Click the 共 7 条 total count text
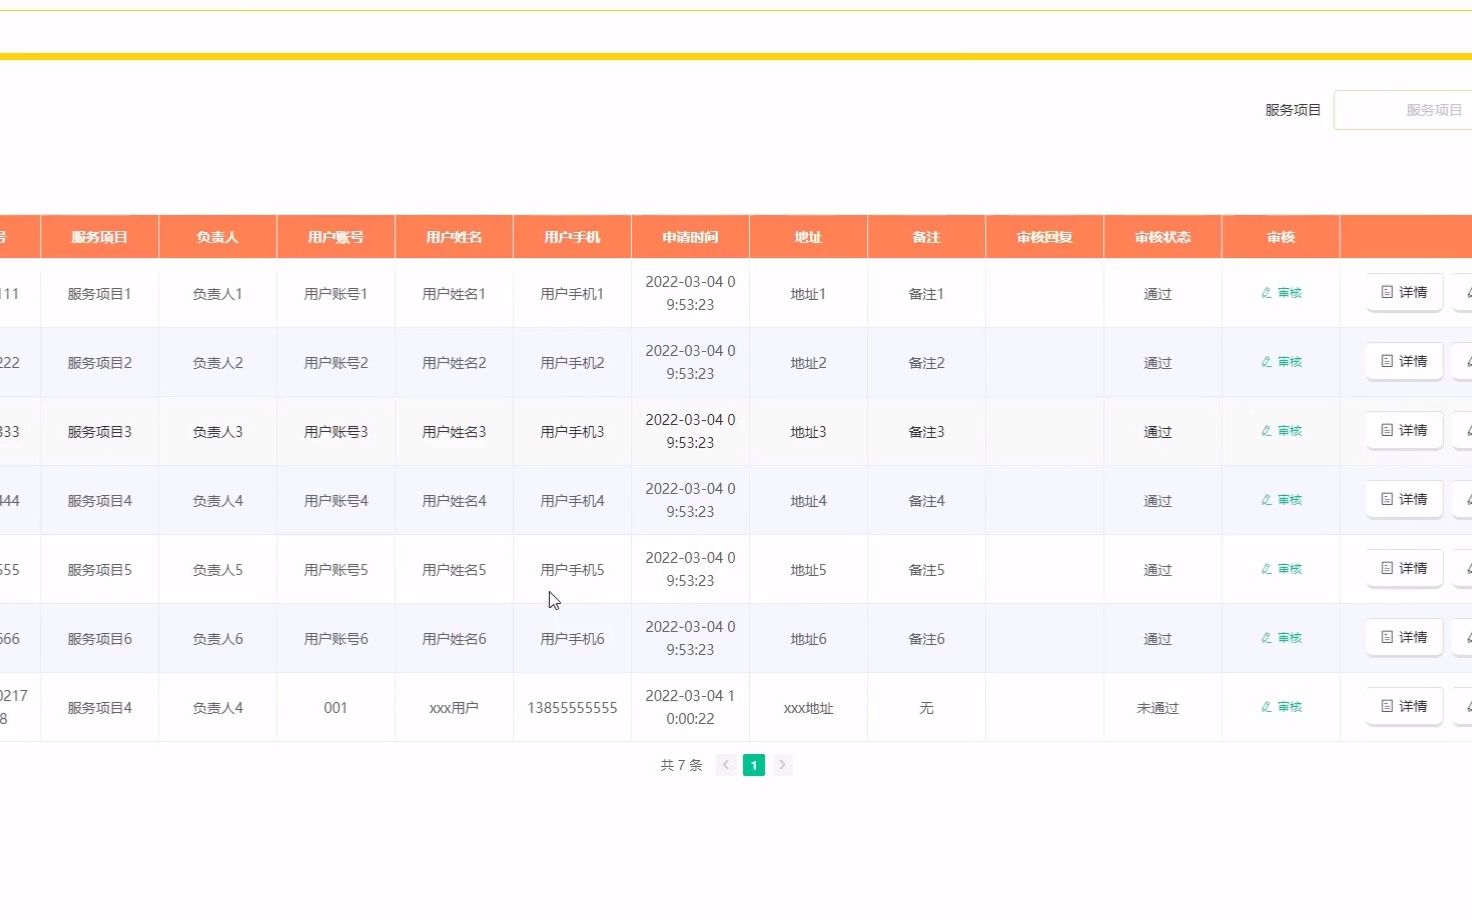The image size is (1472, 920). click(681, 765)
